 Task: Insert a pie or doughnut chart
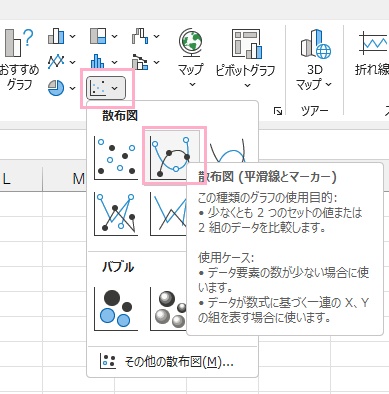tap(56, 88)
